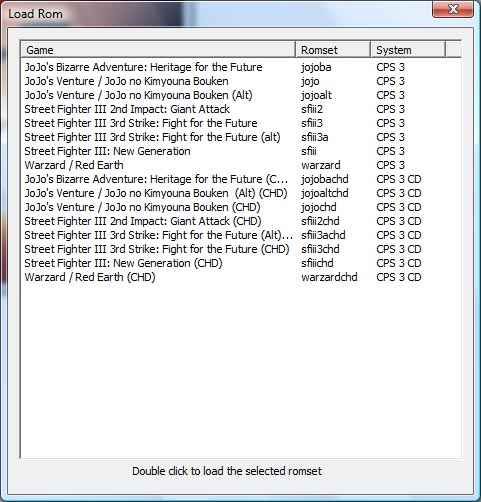The width and height of the screenshot is (481, 502).
Task: Sort list by Game column header
Action: point(158,50)
